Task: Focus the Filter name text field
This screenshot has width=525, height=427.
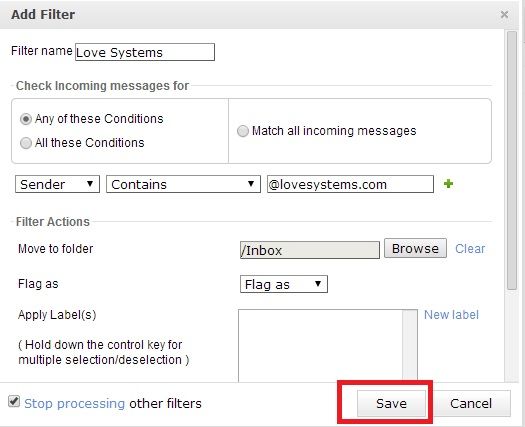Action: (145, 52)
